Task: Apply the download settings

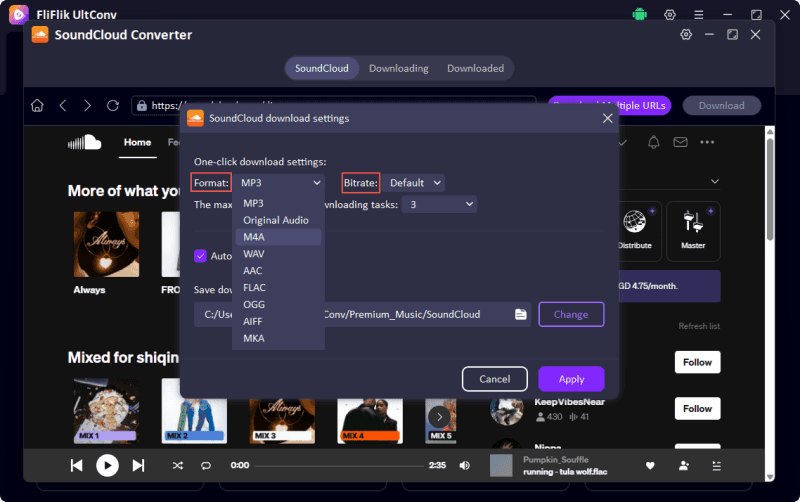Action: 571,379
